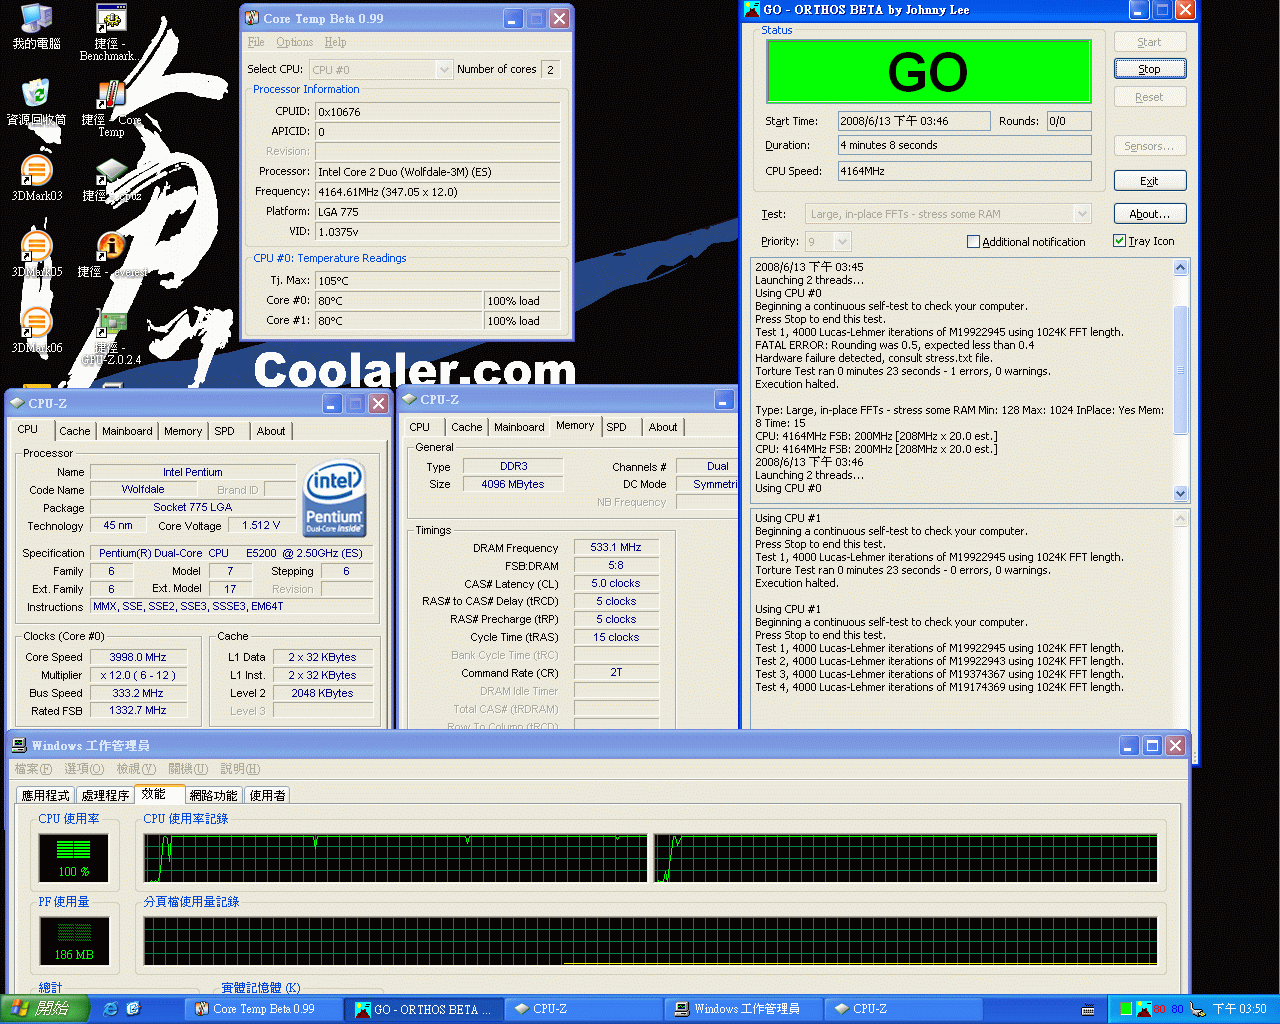1280x1024 pixels.
Task: Open the Help menu in Core Temp
Action: tap(335, 42)
